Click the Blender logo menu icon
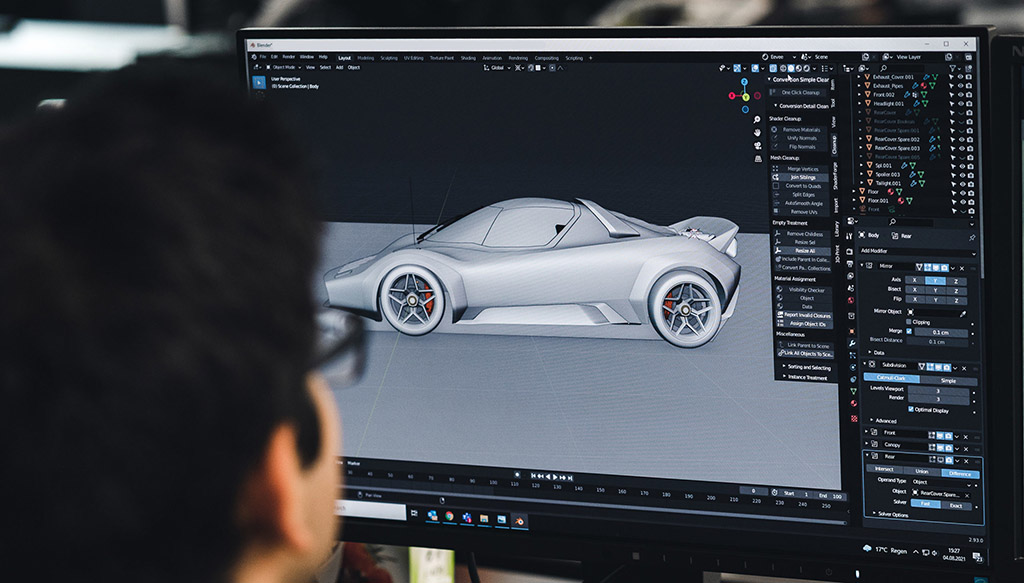This screenshot has height=583, width=1024. 255,57
